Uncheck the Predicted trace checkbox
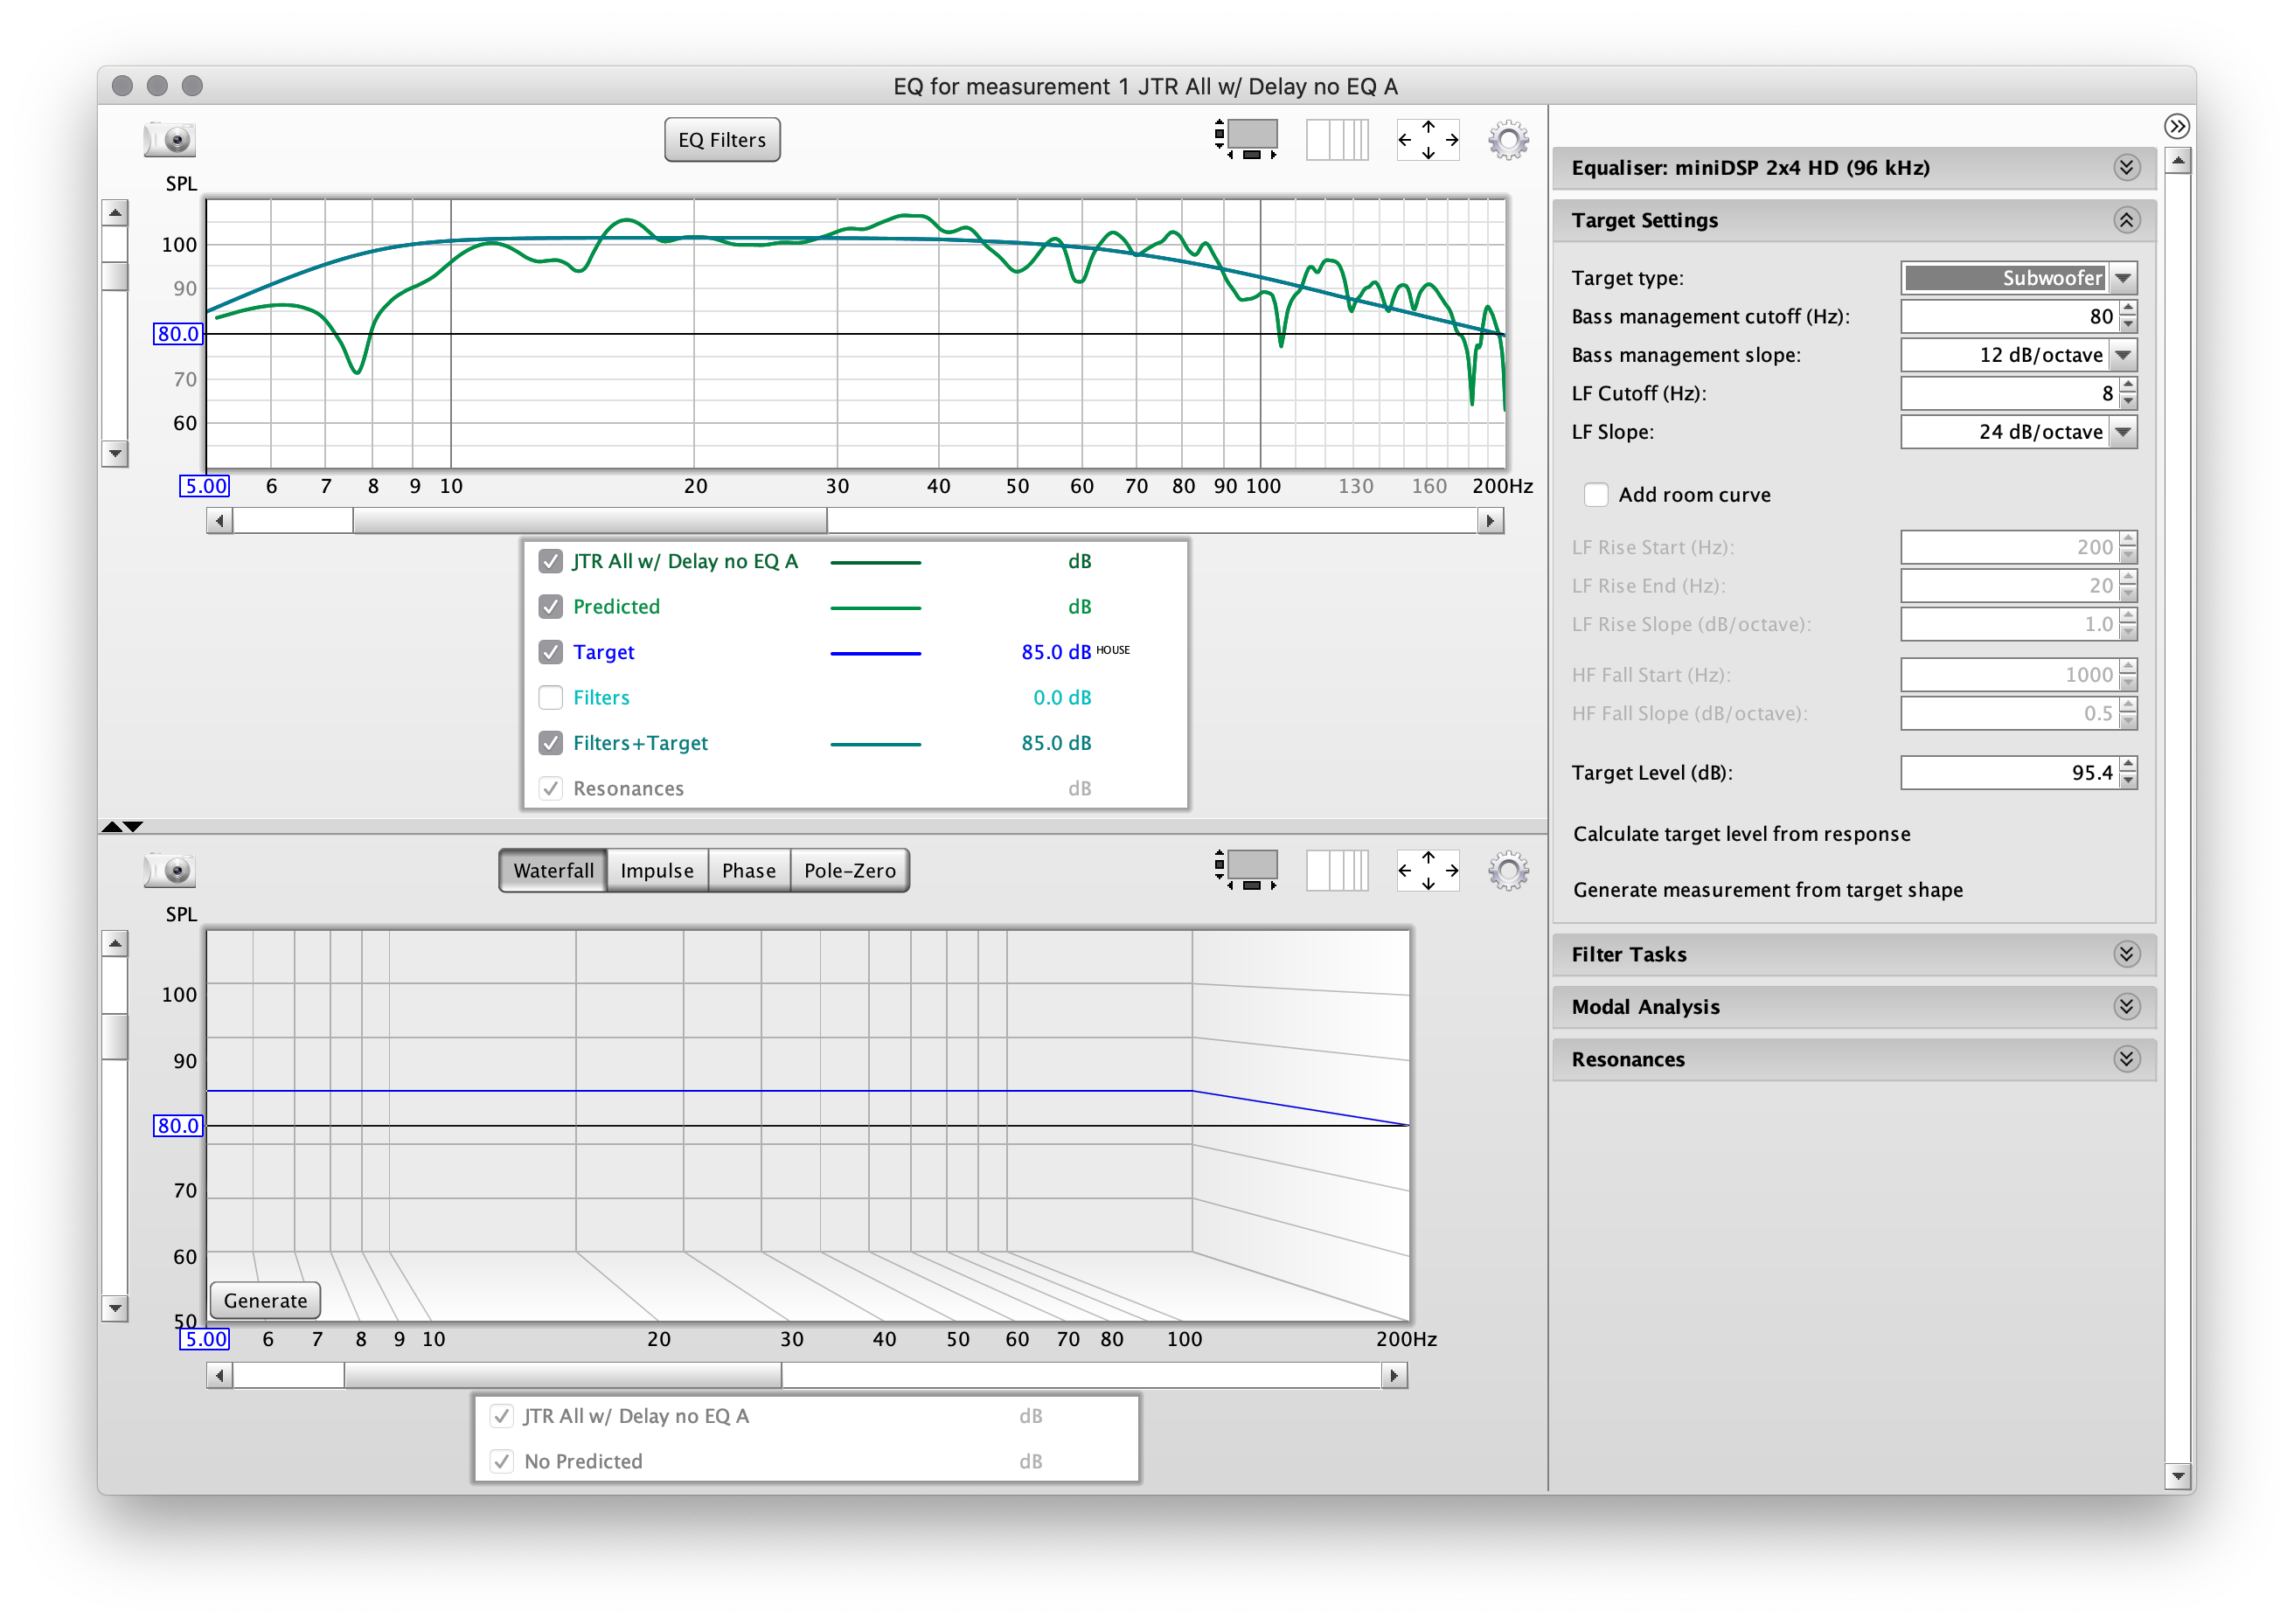This screenshot has height=1624, width=2294. pos(551,607)
